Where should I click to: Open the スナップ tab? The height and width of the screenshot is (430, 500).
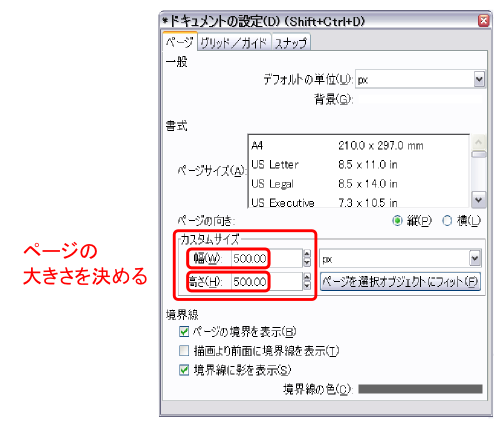point(291,43)
